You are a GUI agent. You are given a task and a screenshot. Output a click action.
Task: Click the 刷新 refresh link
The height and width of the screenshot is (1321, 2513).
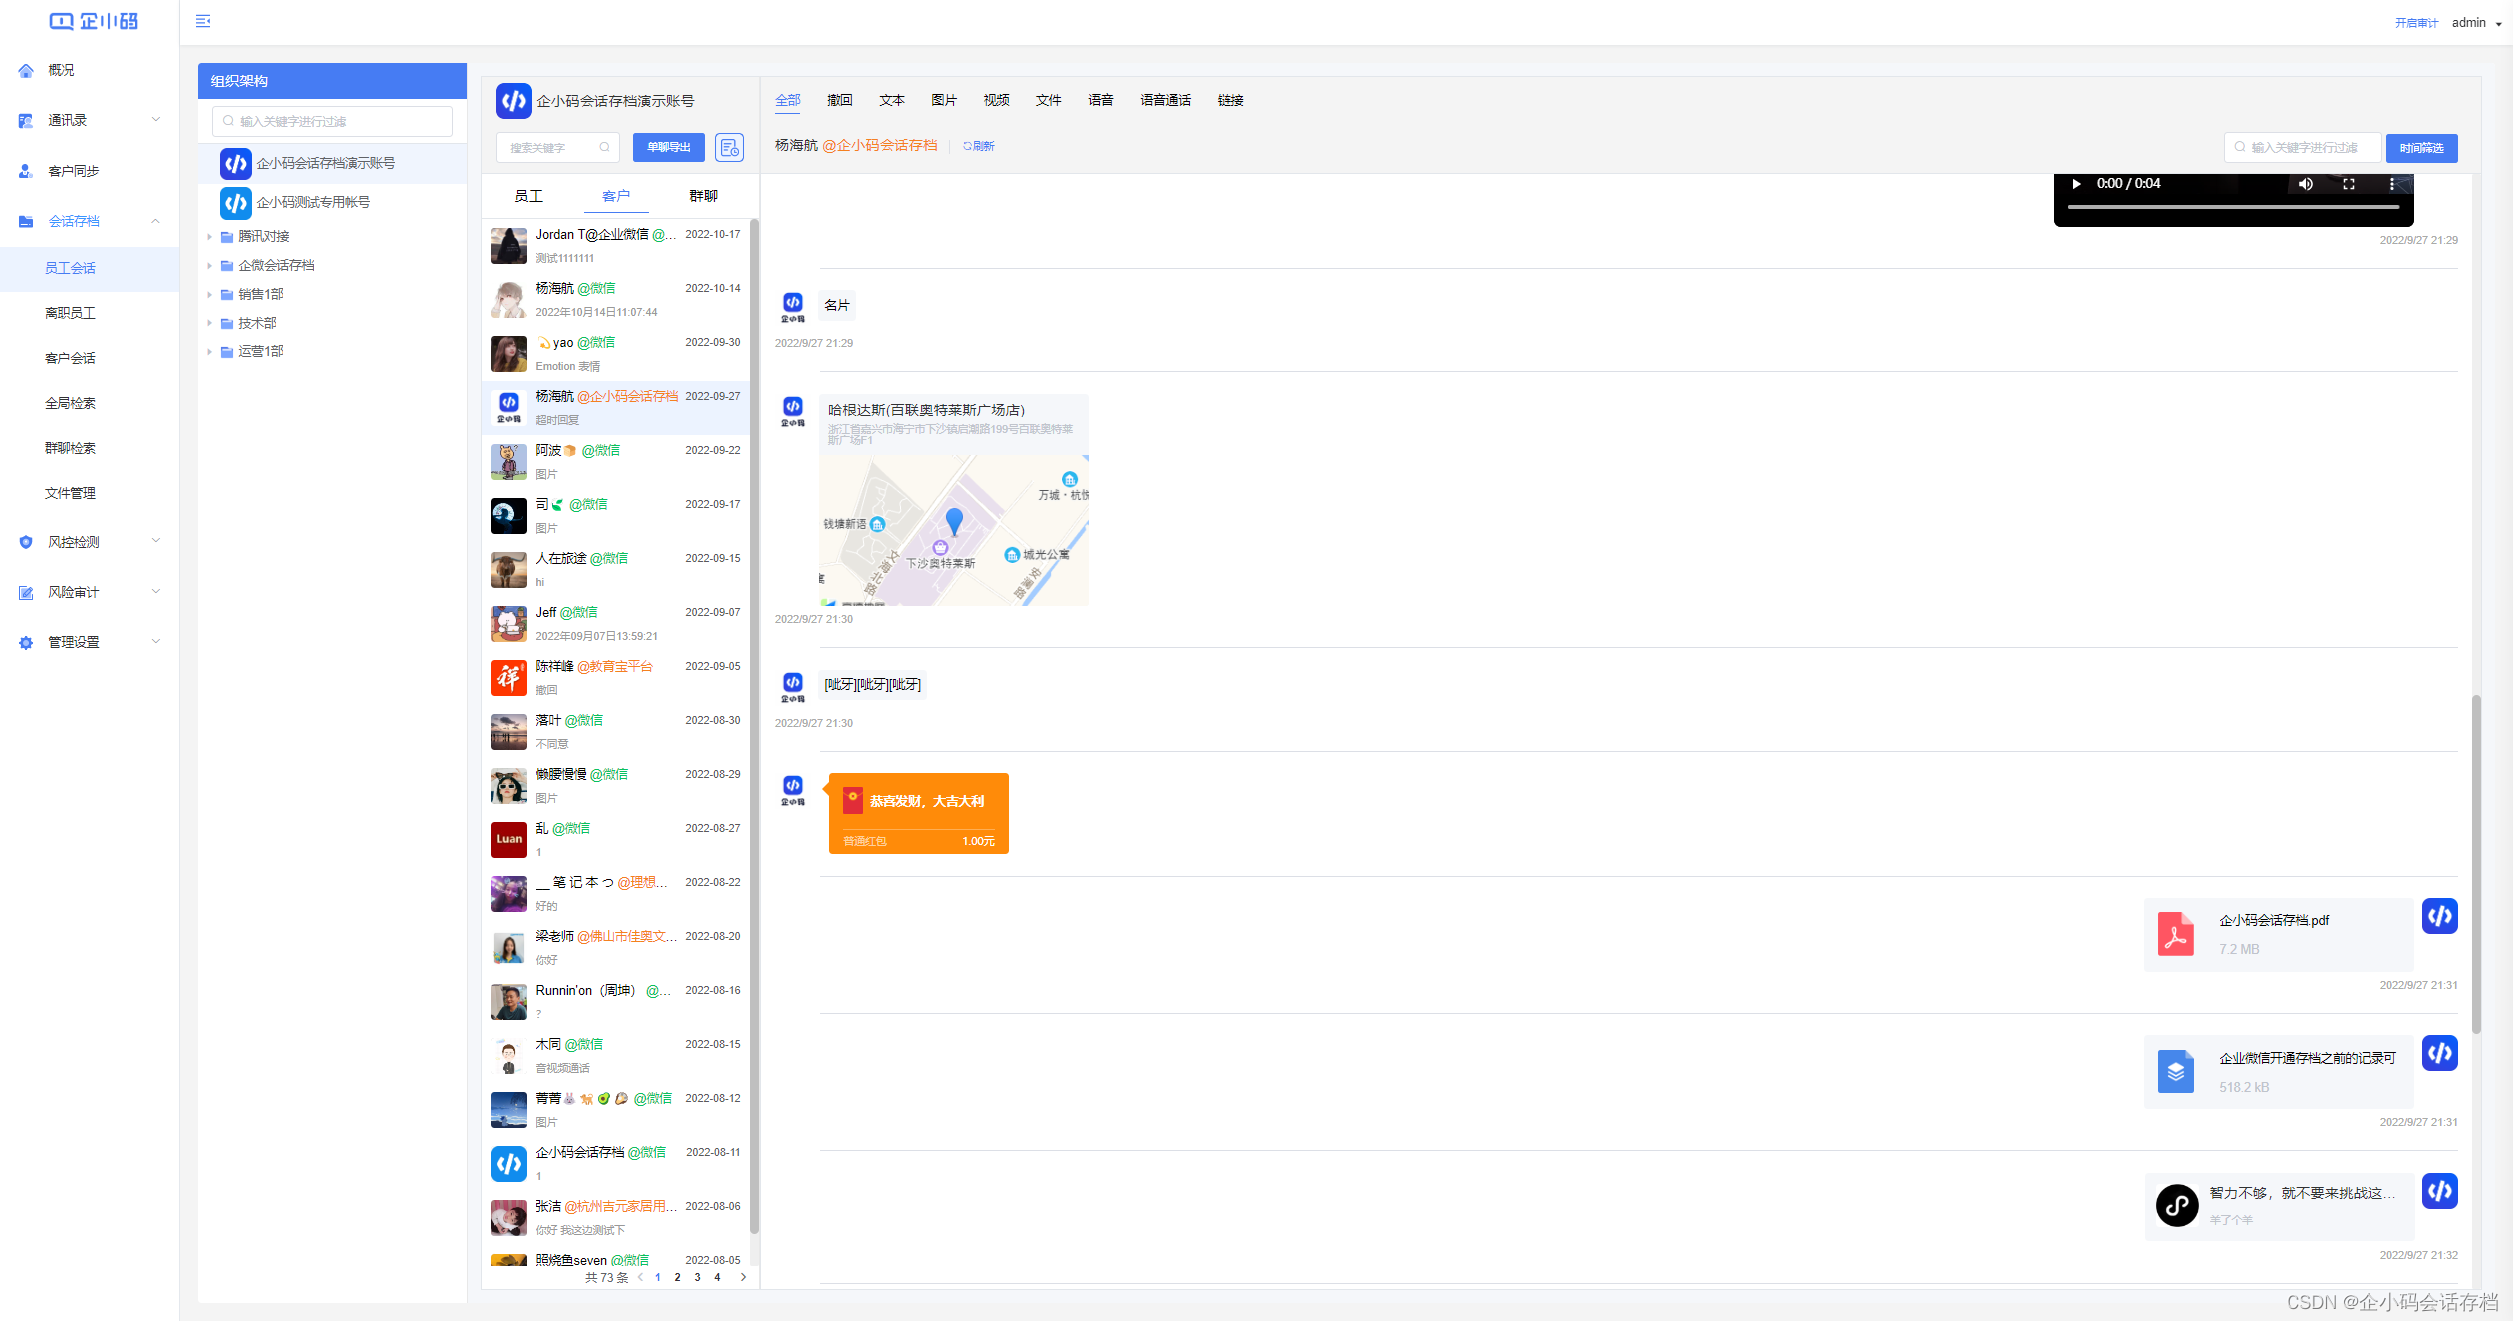click(x=979, y=146)
